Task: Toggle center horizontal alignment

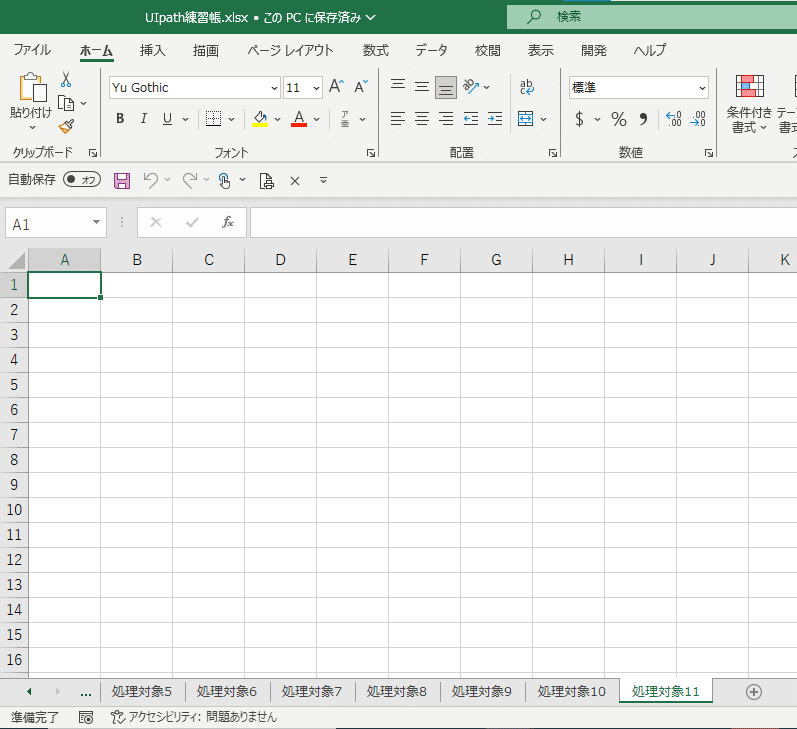Action: [x=422, y=119]
